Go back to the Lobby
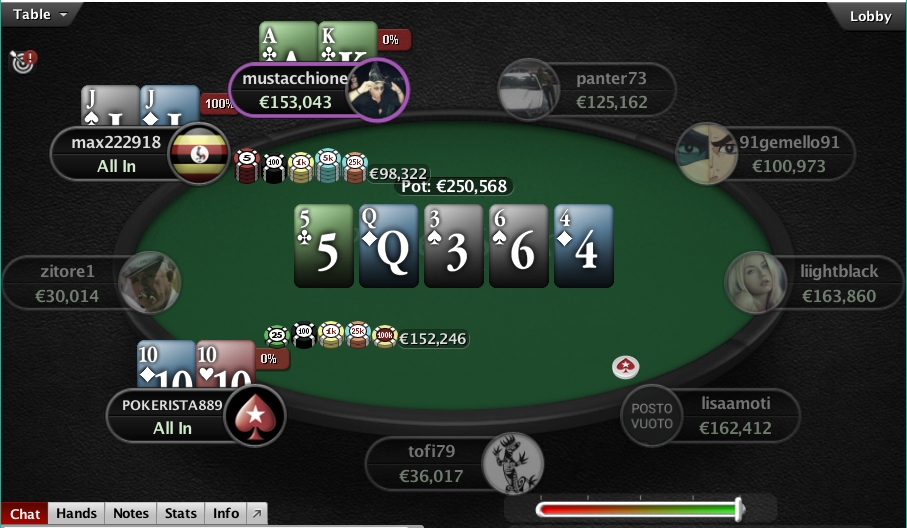The width and height of the screenshot is (907, 528). click(x=869, y=16)
